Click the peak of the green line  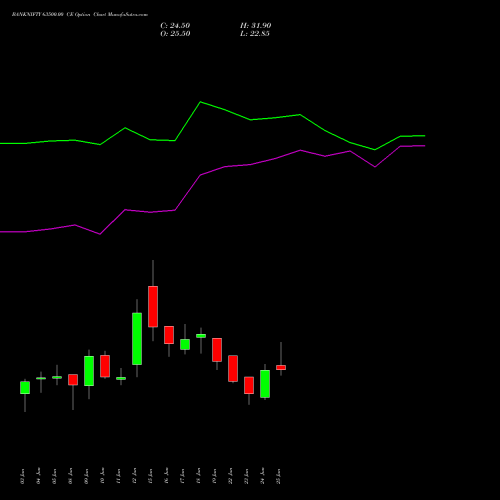(200, 102)
